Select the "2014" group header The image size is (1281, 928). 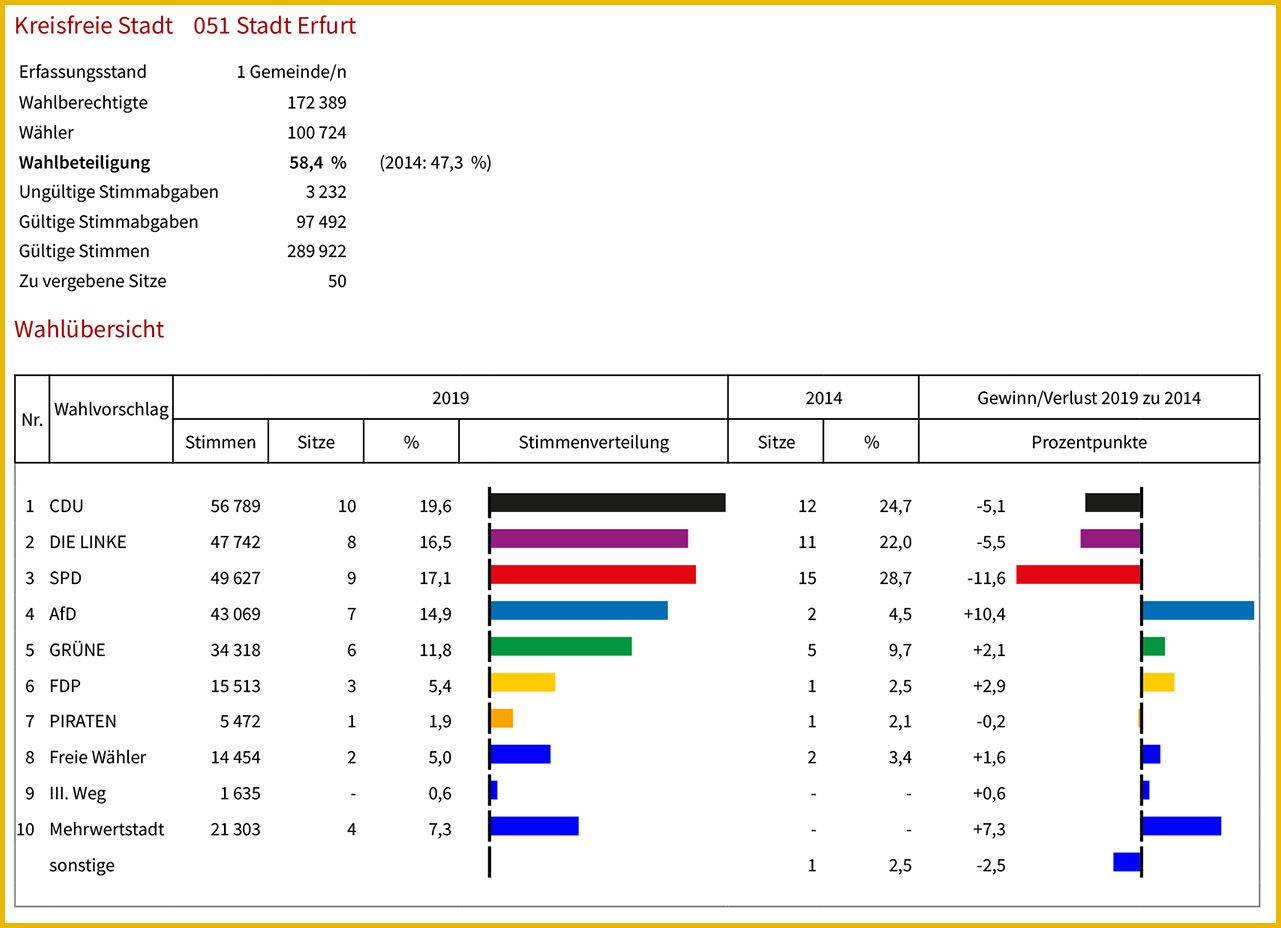pyautogui.click(x=823, y=398)
